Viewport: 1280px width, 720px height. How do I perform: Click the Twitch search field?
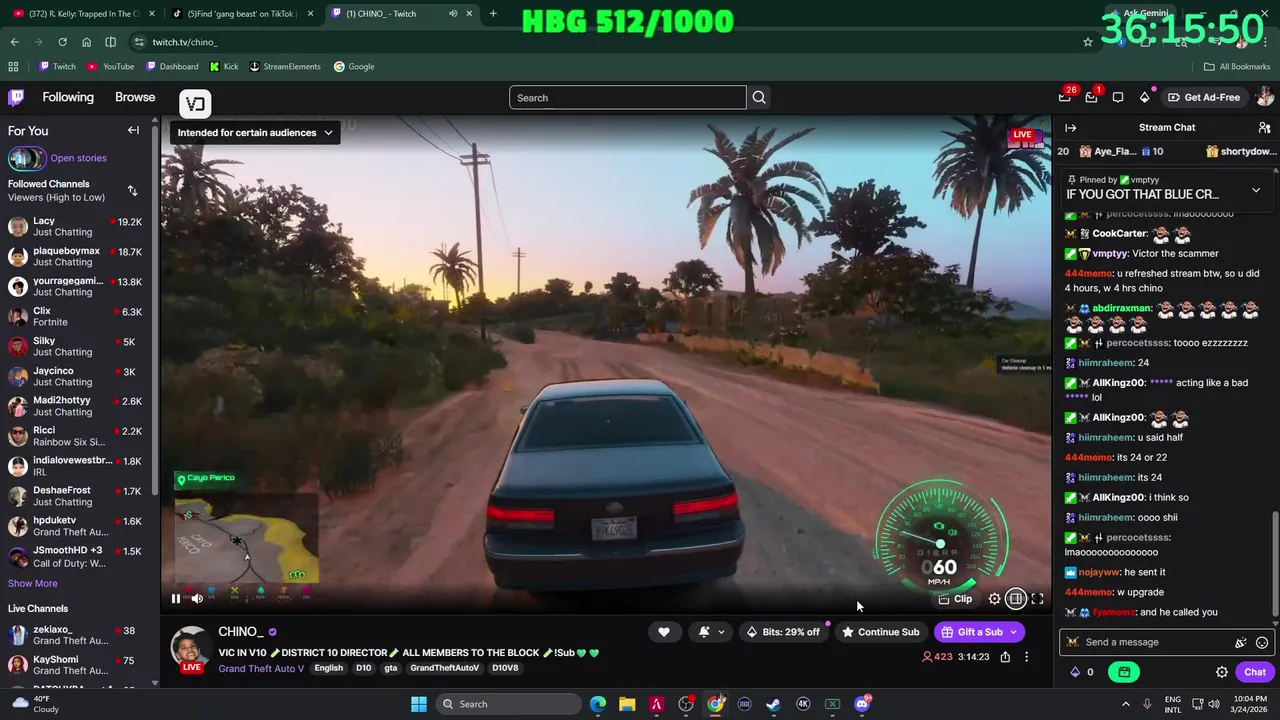pyautogui.click(x=628, y=97)
